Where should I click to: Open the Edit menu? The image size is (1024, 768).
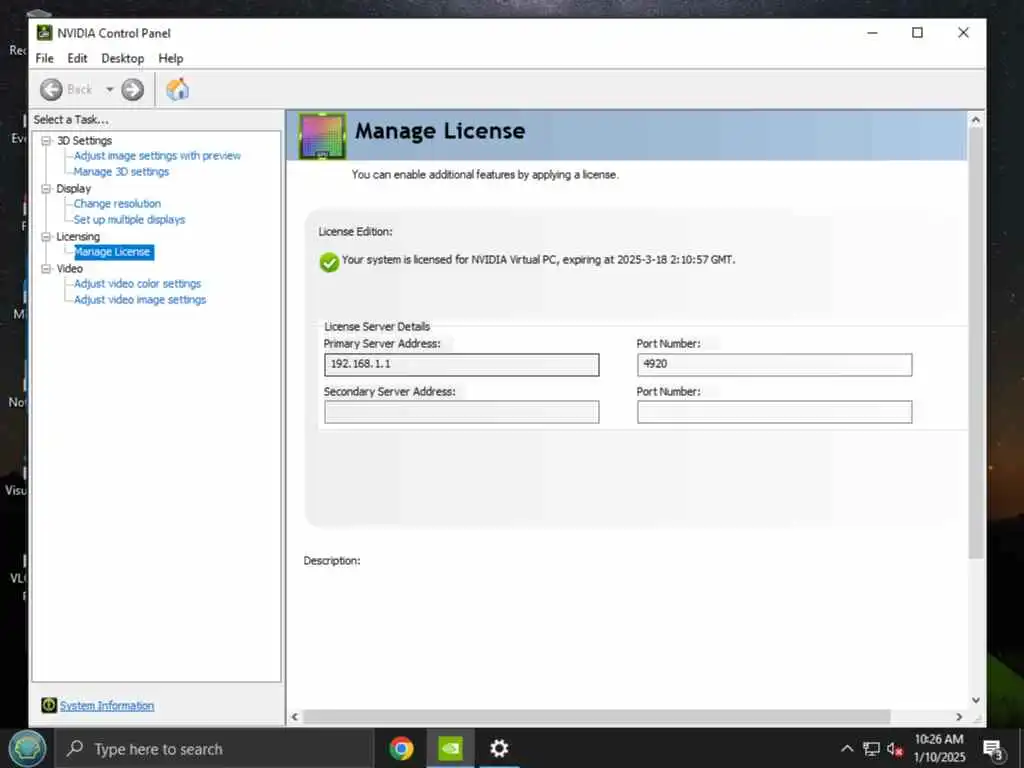pos(77,58)
